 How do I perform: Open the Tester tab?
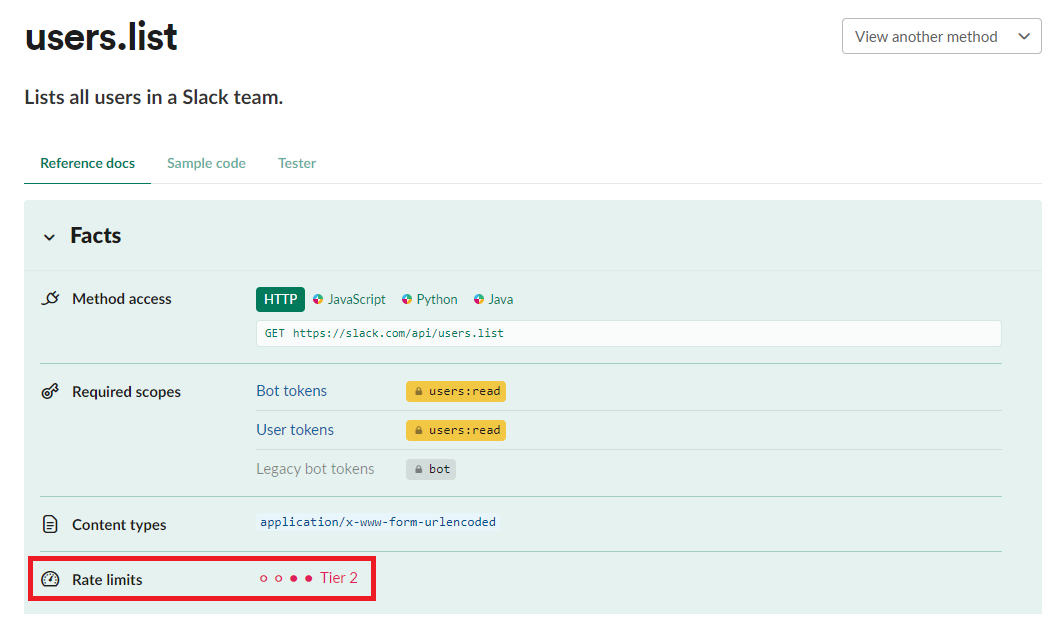297,163
